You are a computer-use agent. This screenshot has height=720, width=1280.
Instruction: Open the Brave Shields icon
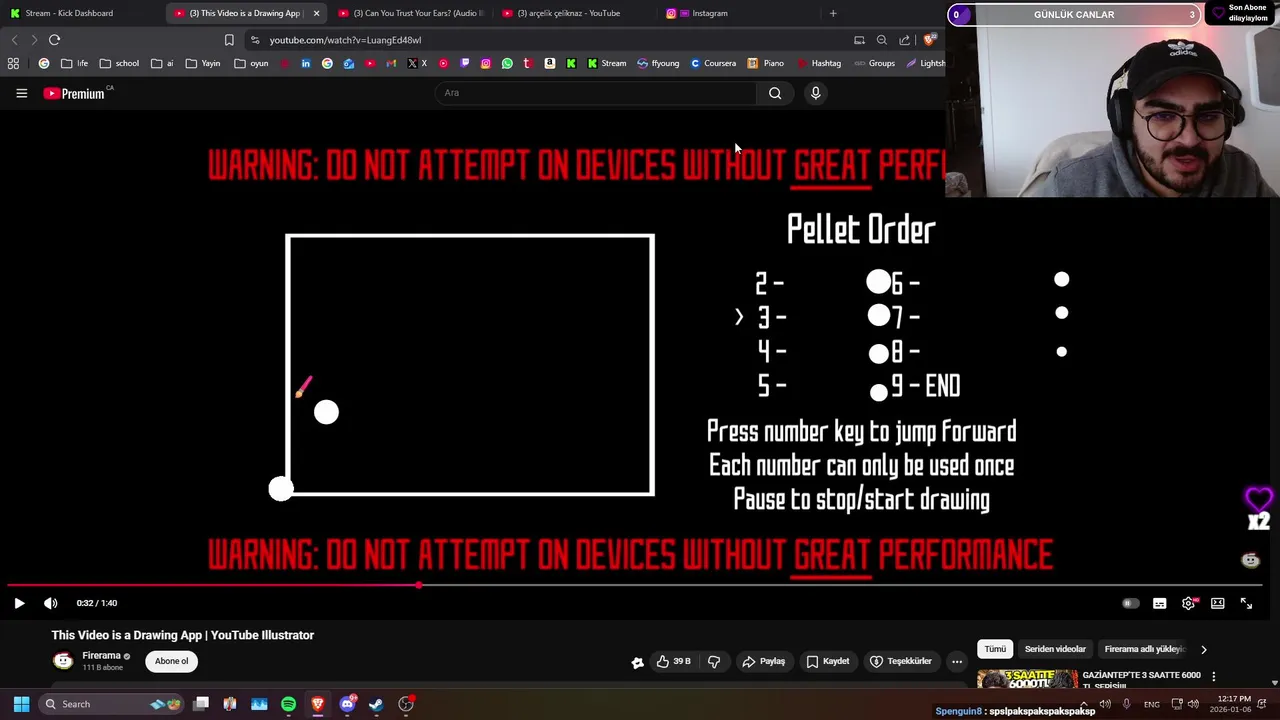pos(929,40)
